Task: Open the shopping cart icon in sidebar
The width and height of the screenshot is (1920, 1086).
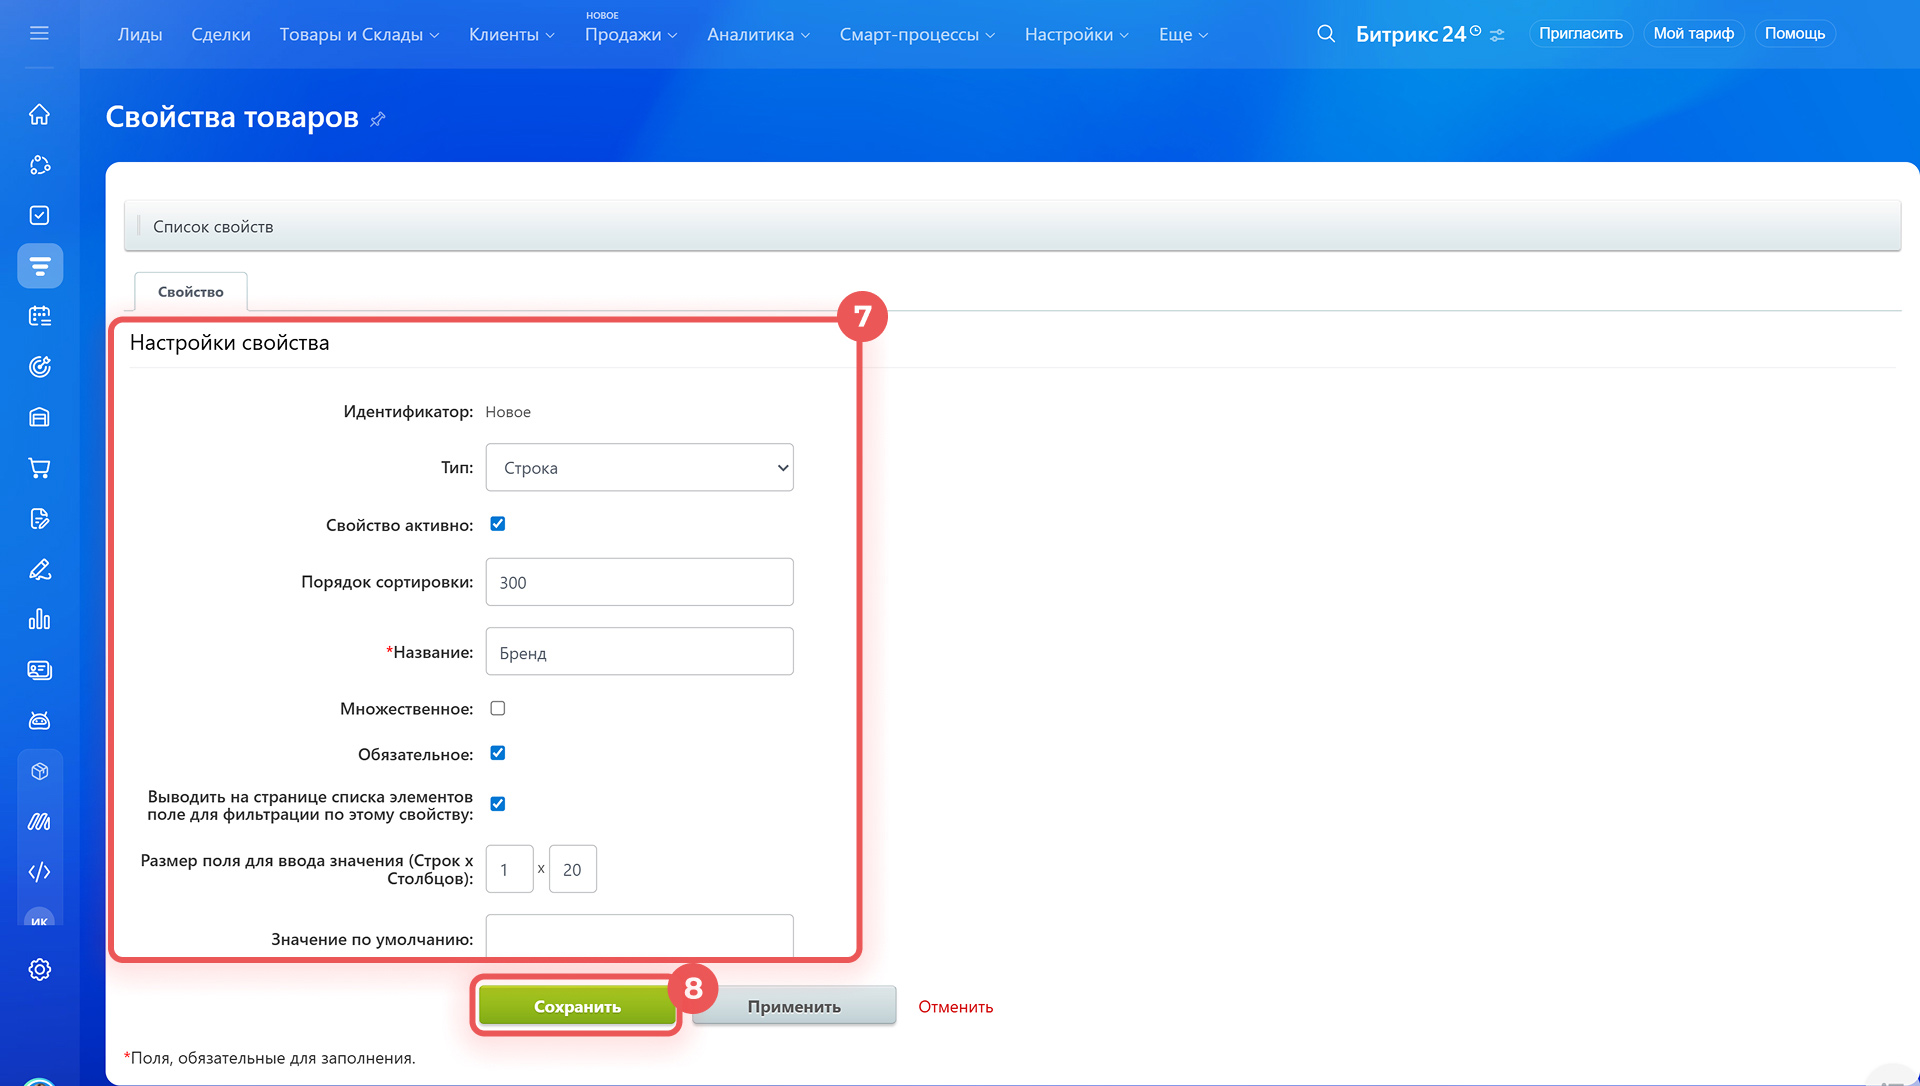Action: point(39,468)
